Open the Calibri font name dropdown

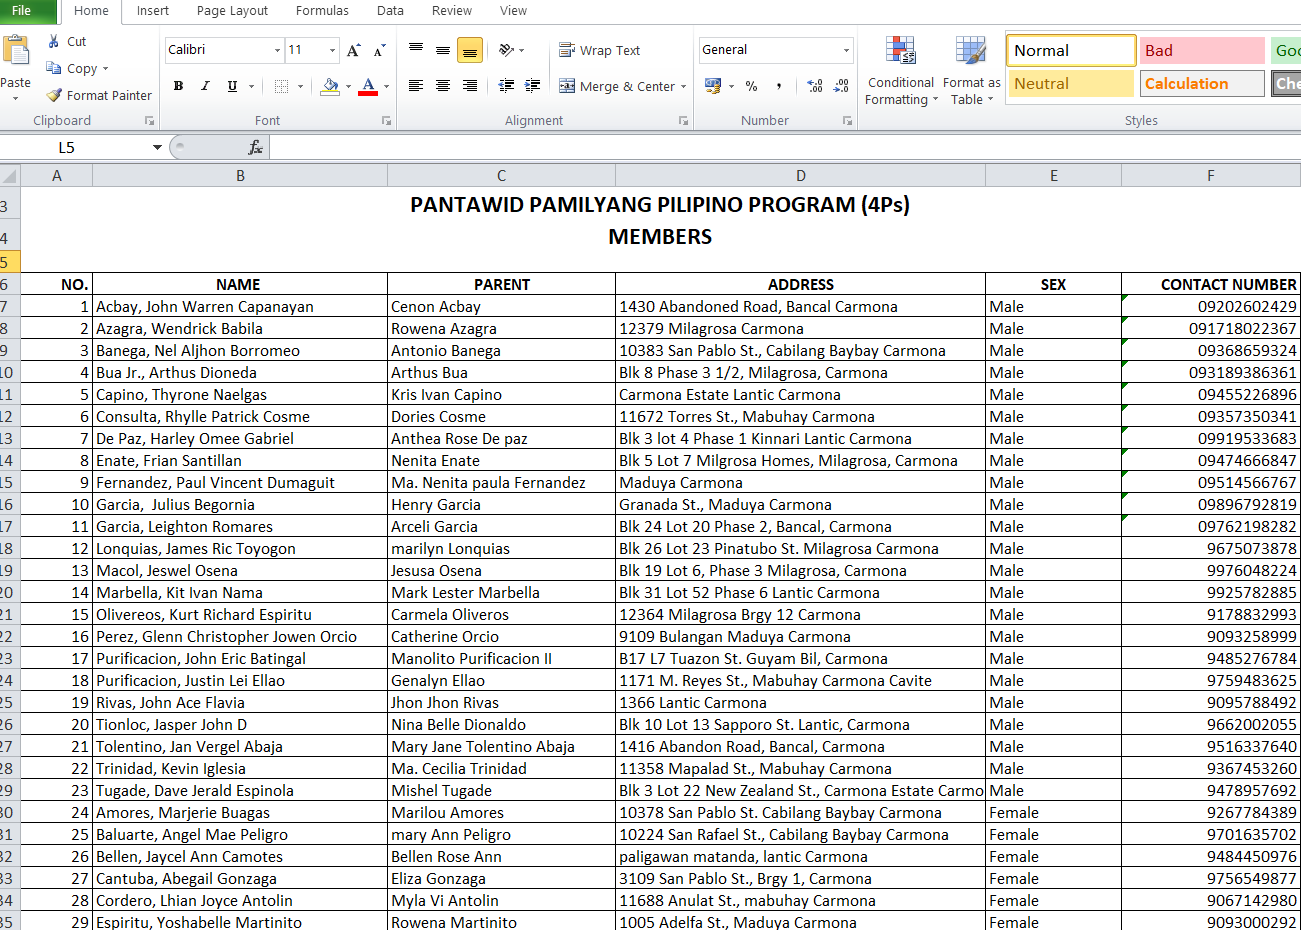coord(277,50)
